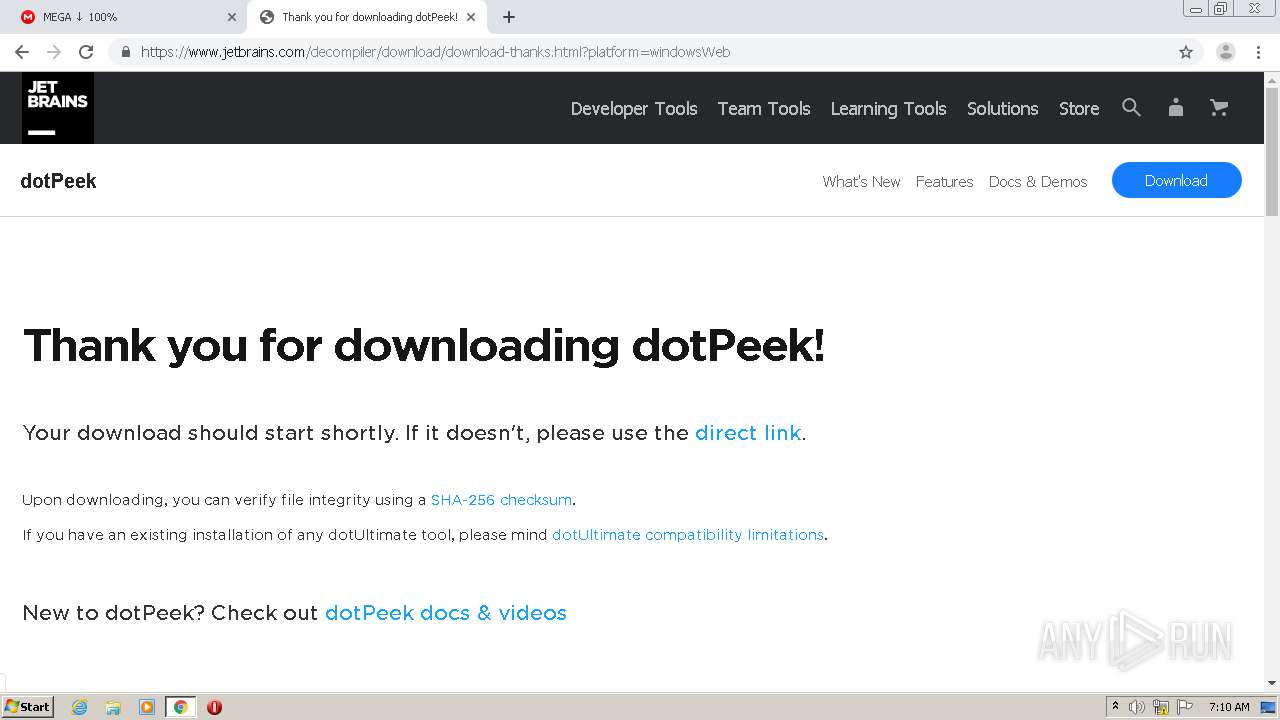Show desktop button at taskbar end
This screenshot has width=1280, height=720.
[x=1268, y=707]
